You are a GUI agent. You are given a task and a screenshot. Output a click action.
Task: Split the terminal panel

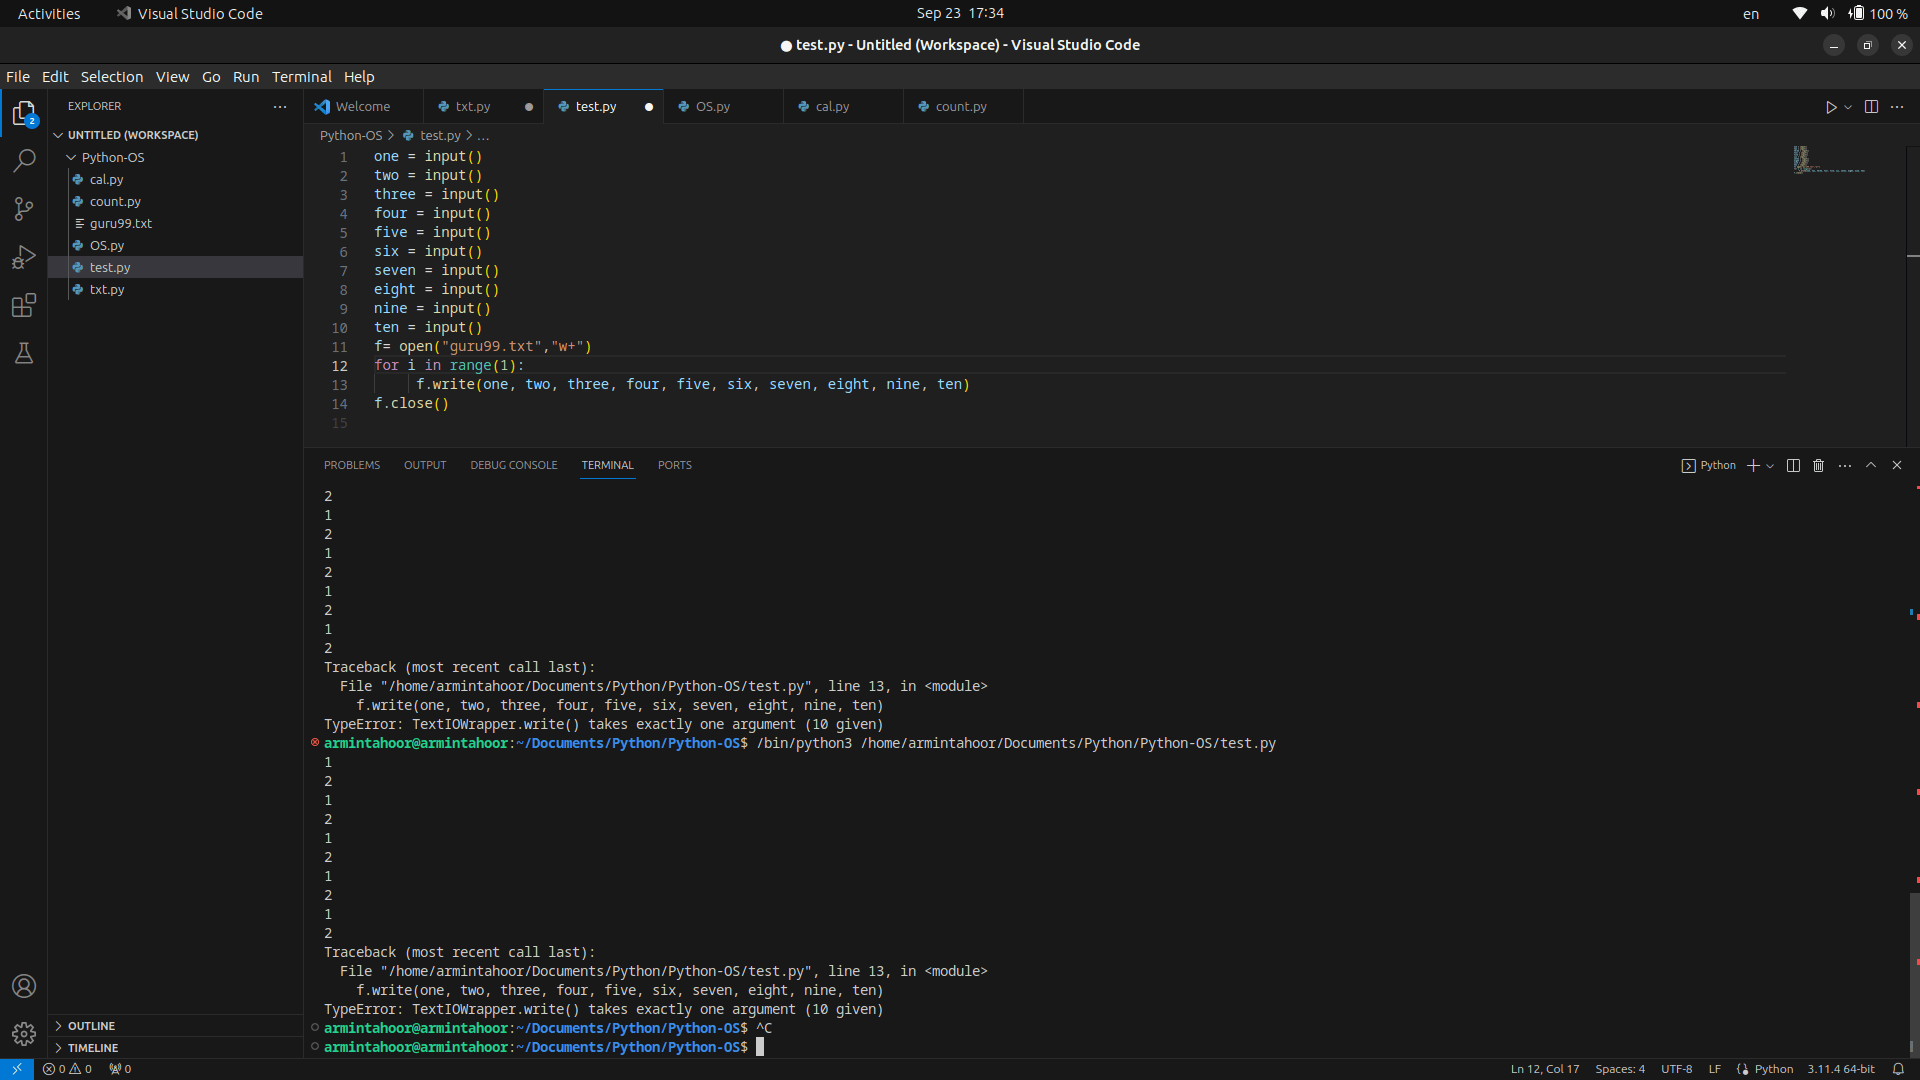coord(1793,465)
